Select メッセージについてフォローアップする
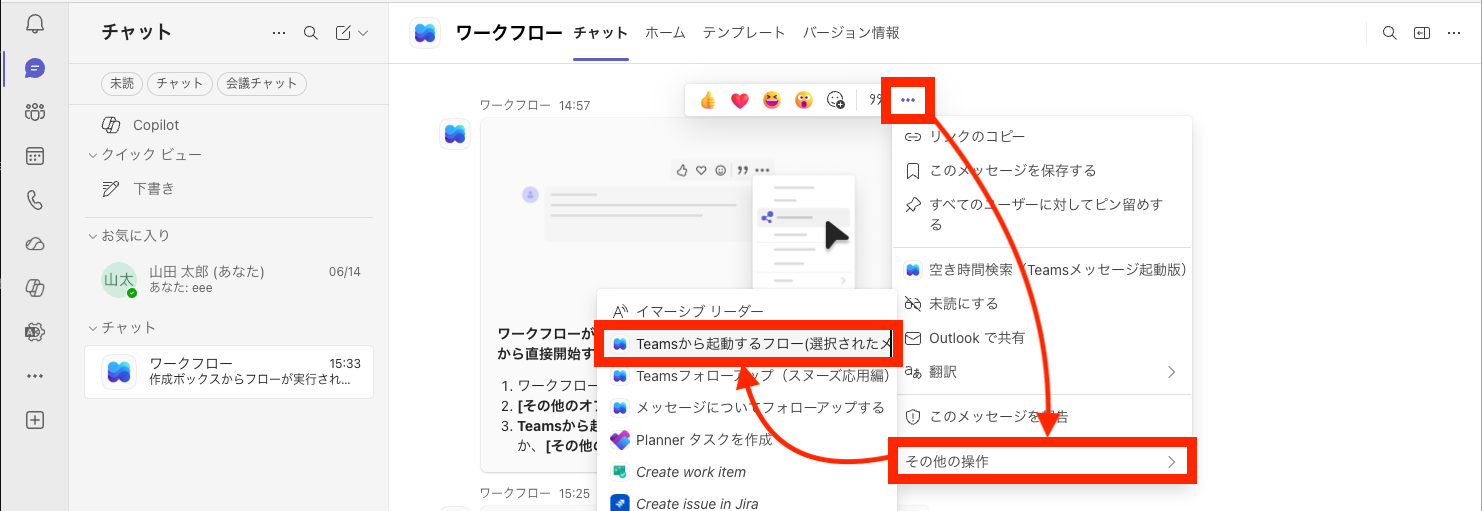Screen dimensions: 1482x511 tap(747, 408)
